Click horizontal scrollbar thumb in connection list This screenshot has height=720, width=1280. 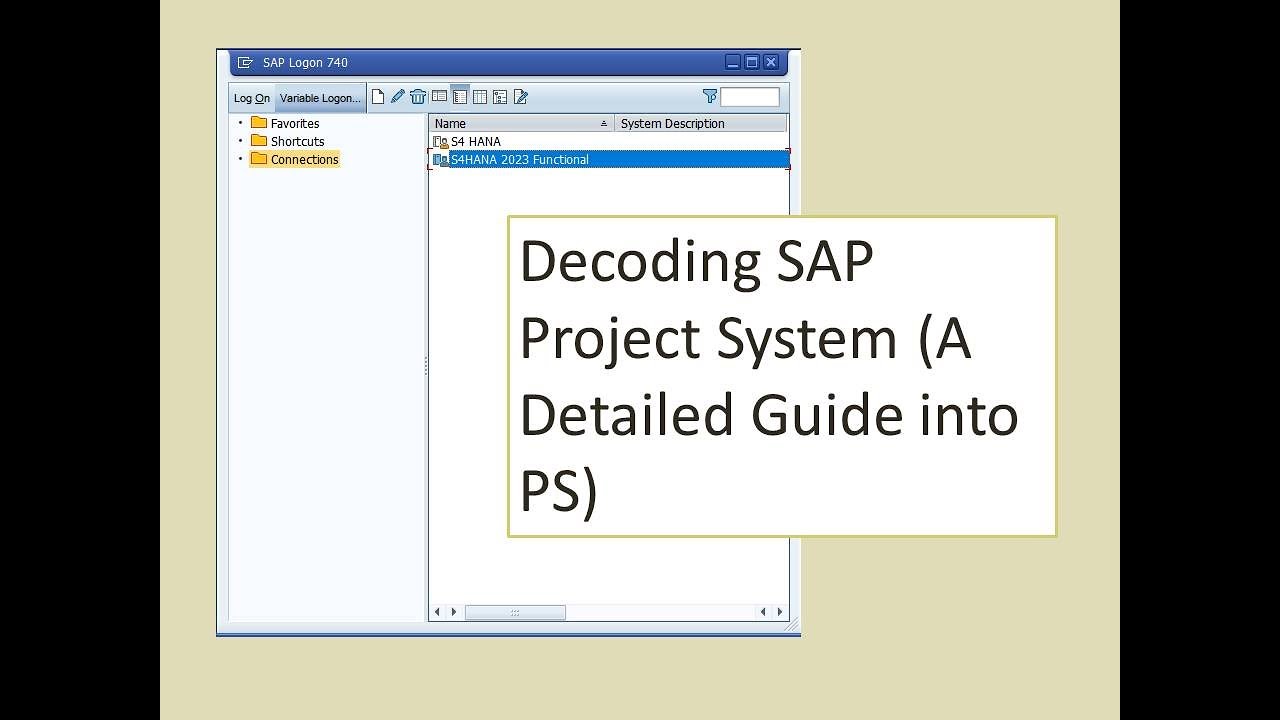click(x=515, y=612)
